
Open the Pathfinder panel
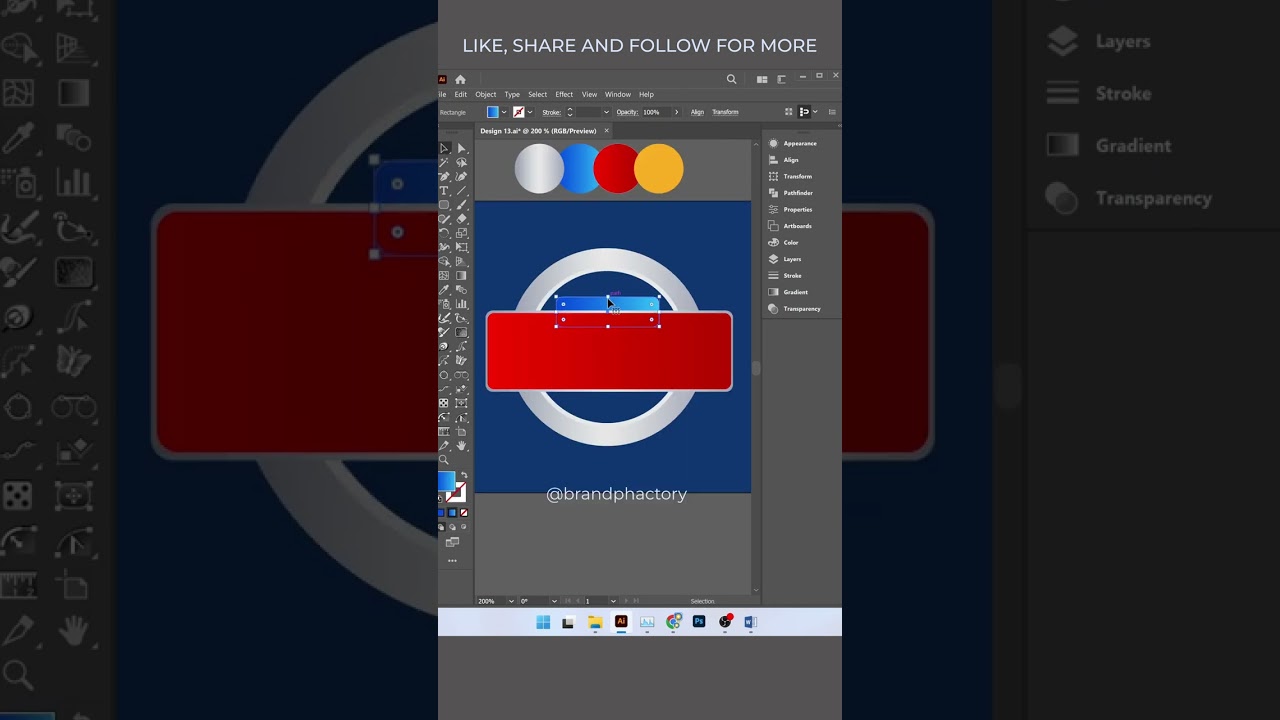click(790, 193)
